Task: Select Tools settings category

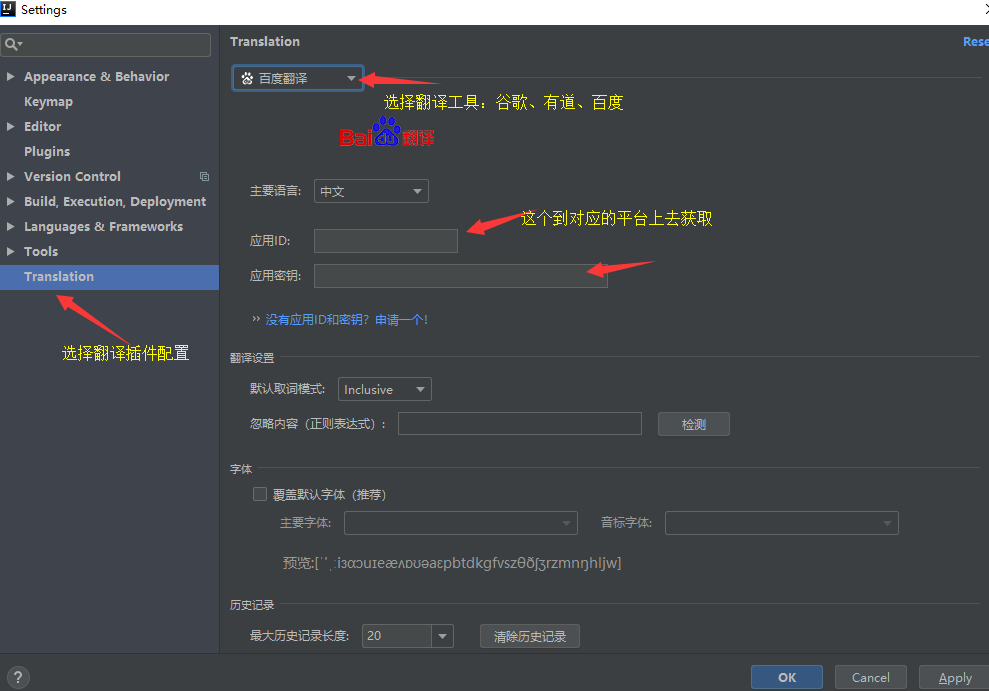Action: [41, 252]
